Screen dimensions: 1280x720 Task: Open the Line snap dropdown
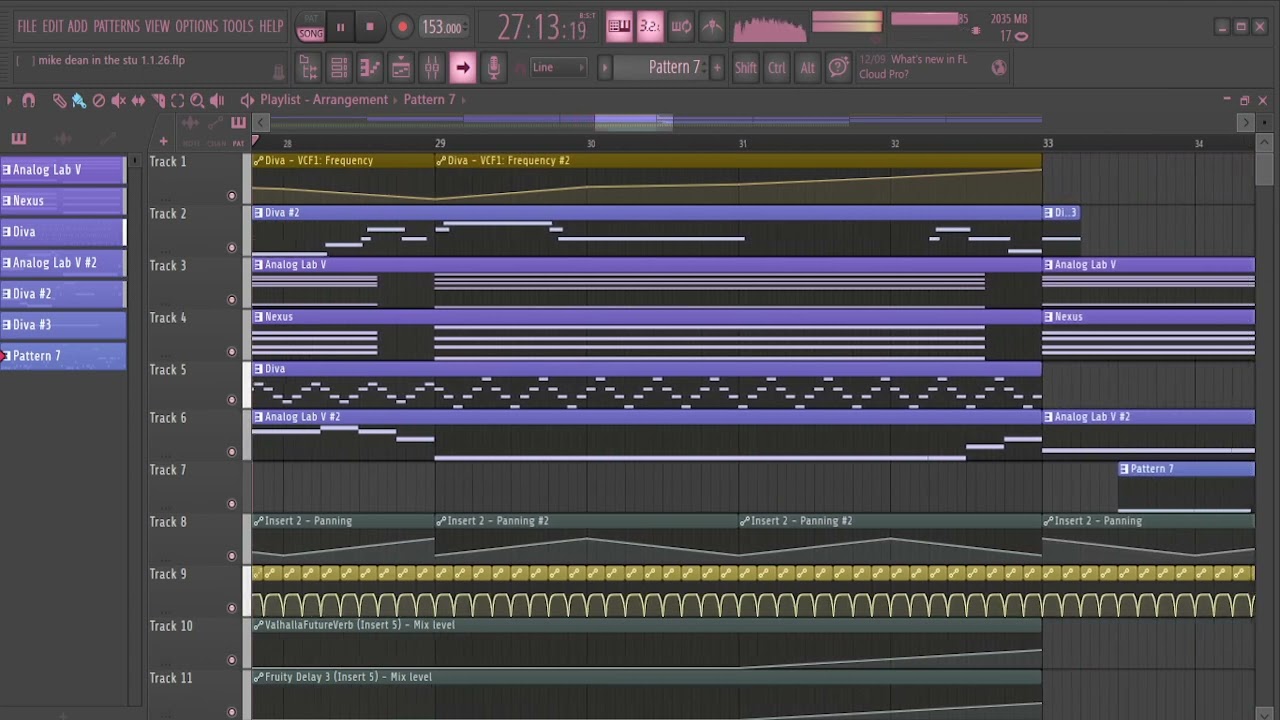click(x=558, y=68)
